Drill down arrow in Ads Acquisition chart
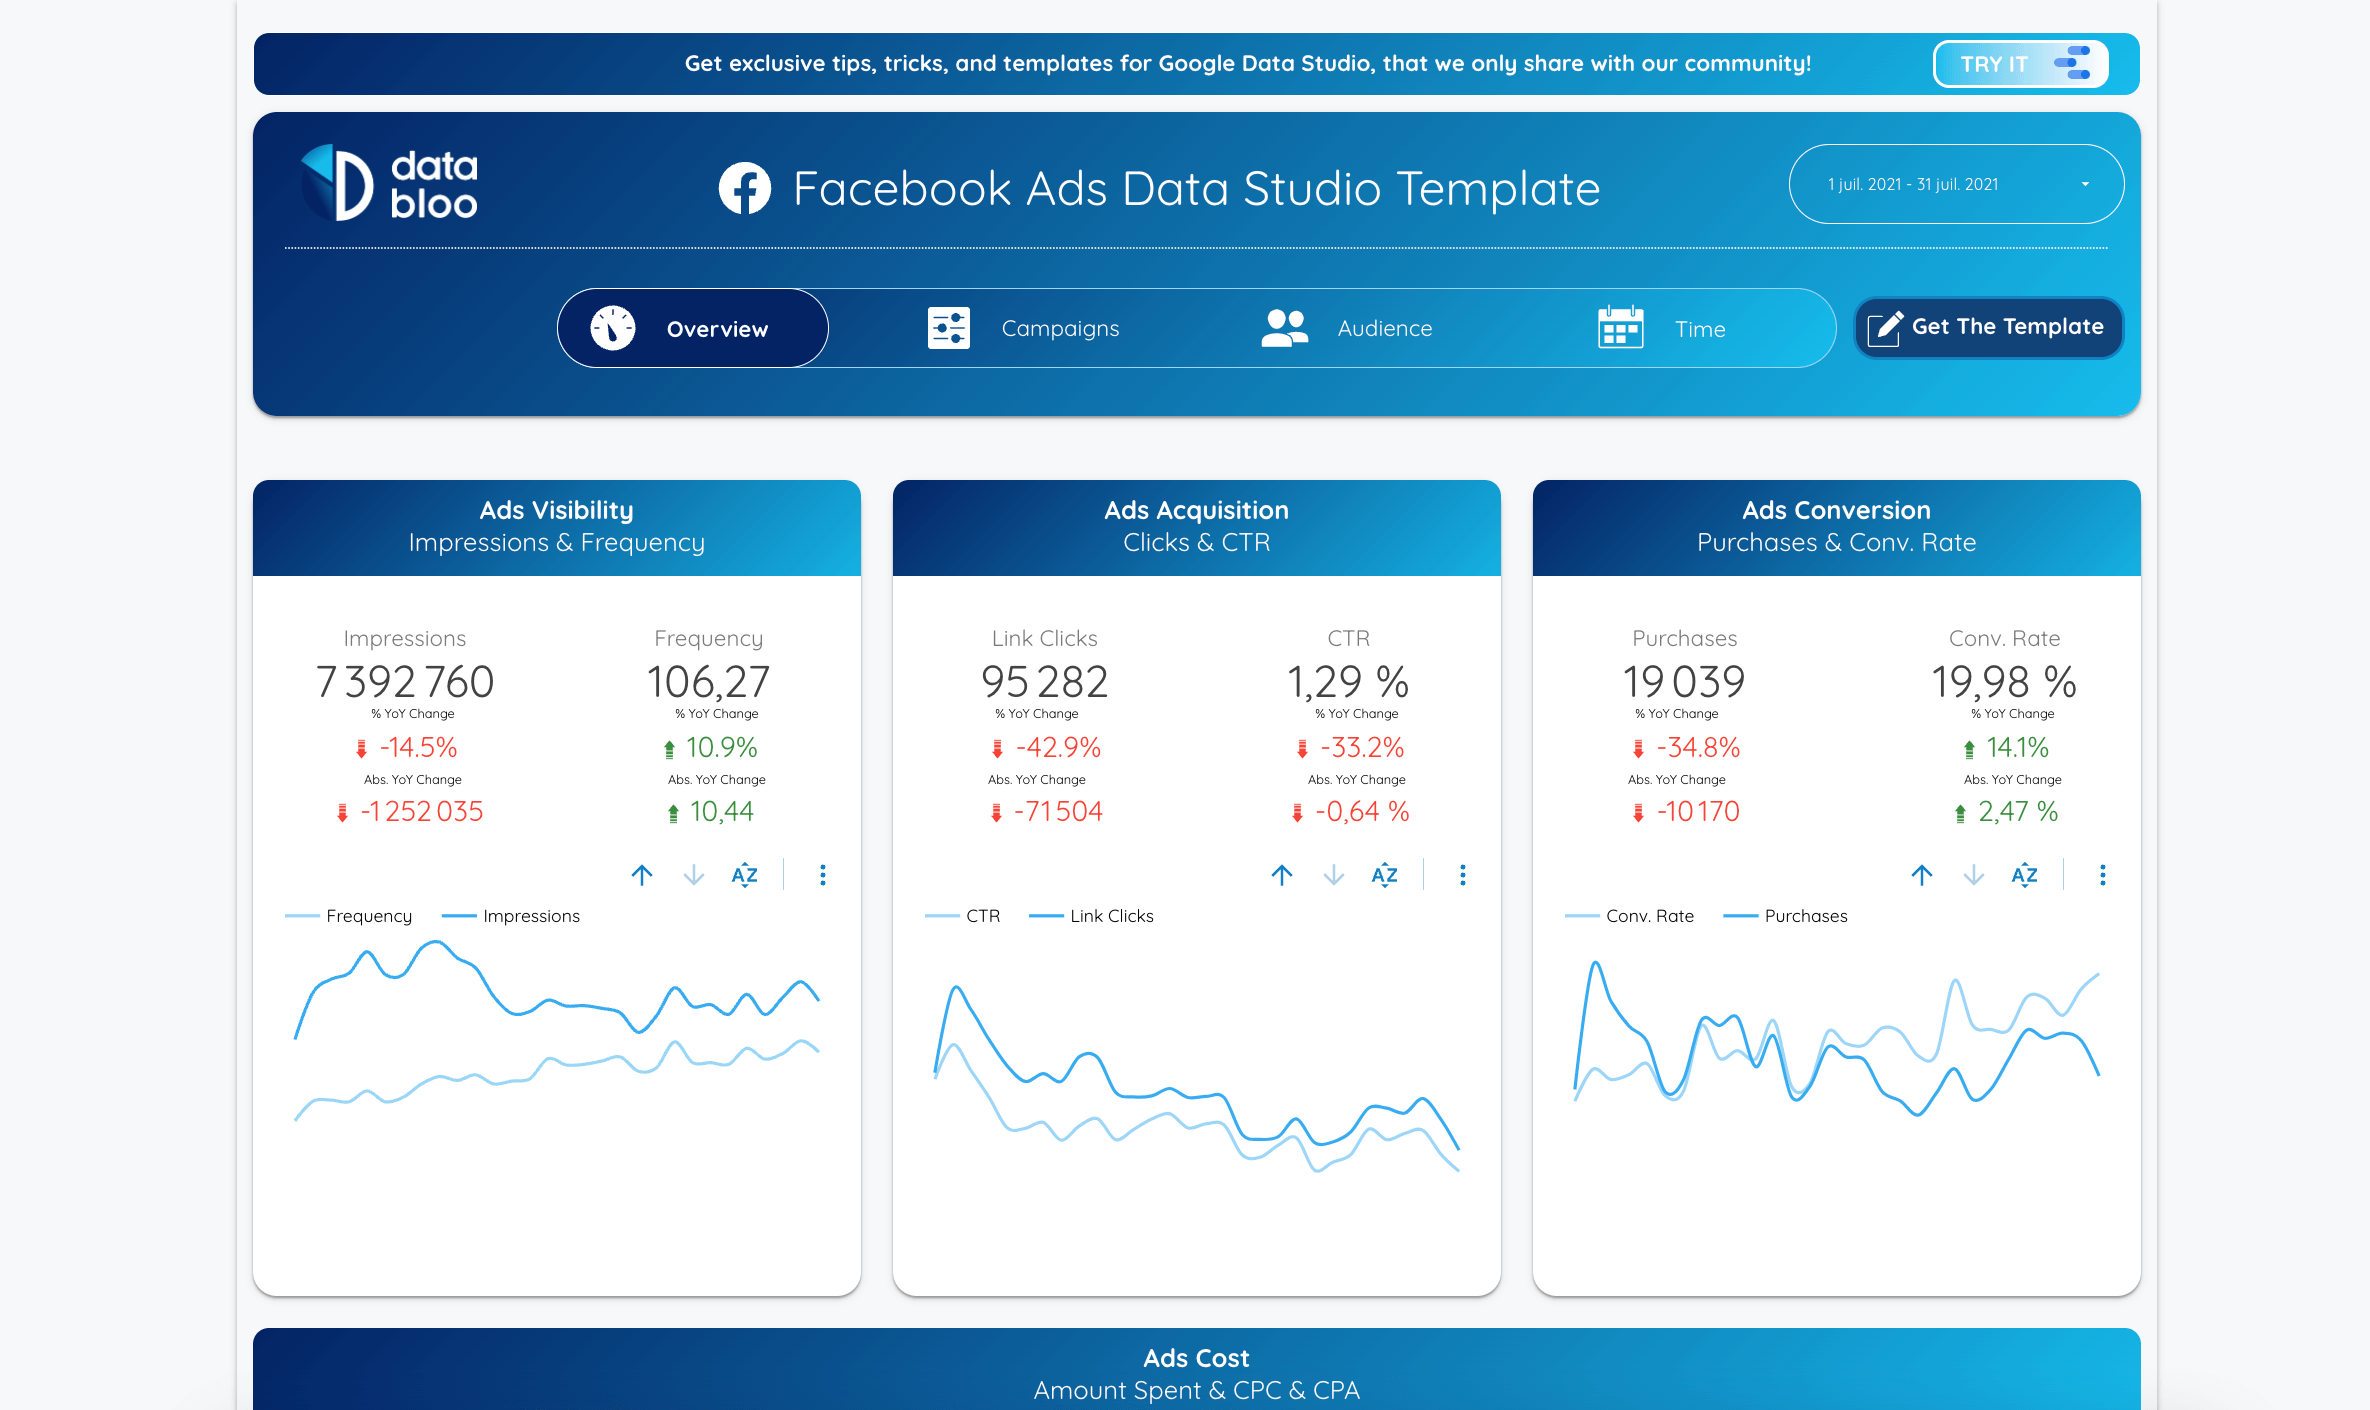 [x=1334, y=875]
